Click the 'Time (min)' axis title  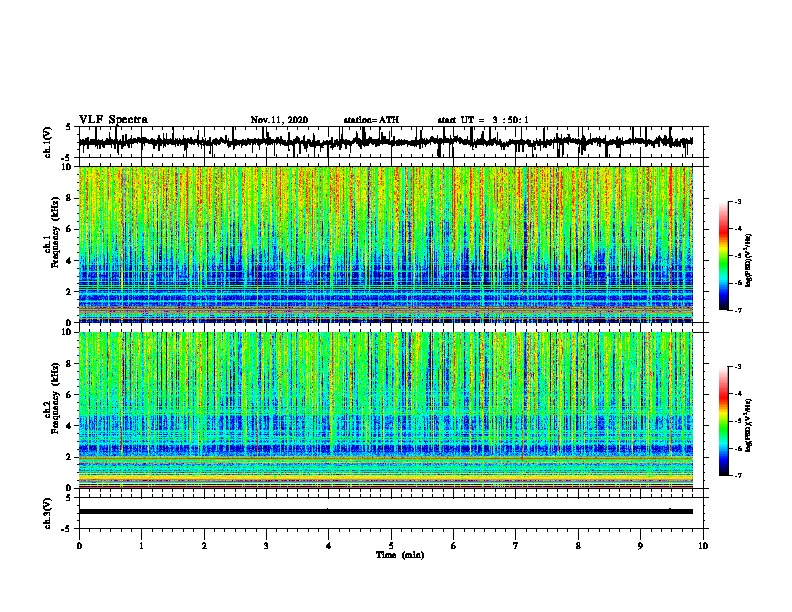pos(400,555)
